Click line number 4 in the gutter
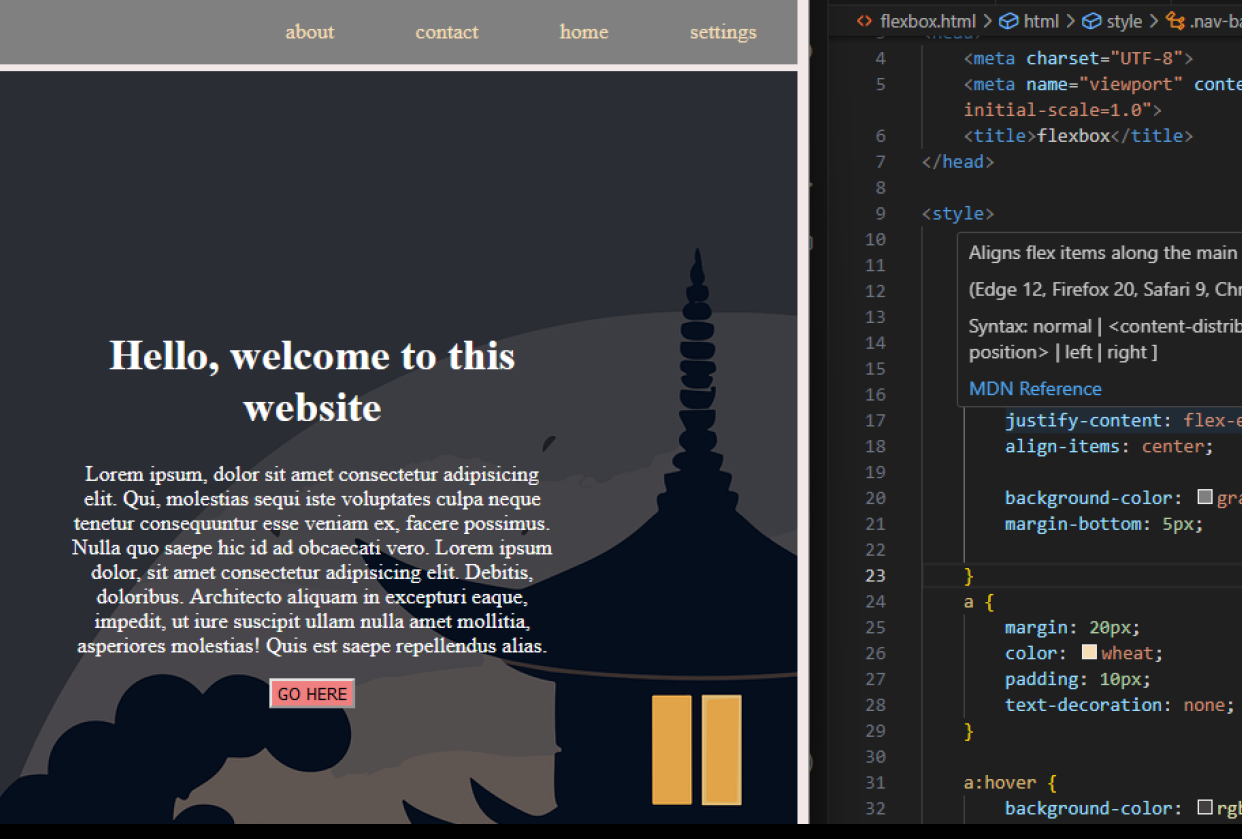Screen dimensions: 1242x839 point(880,58)
